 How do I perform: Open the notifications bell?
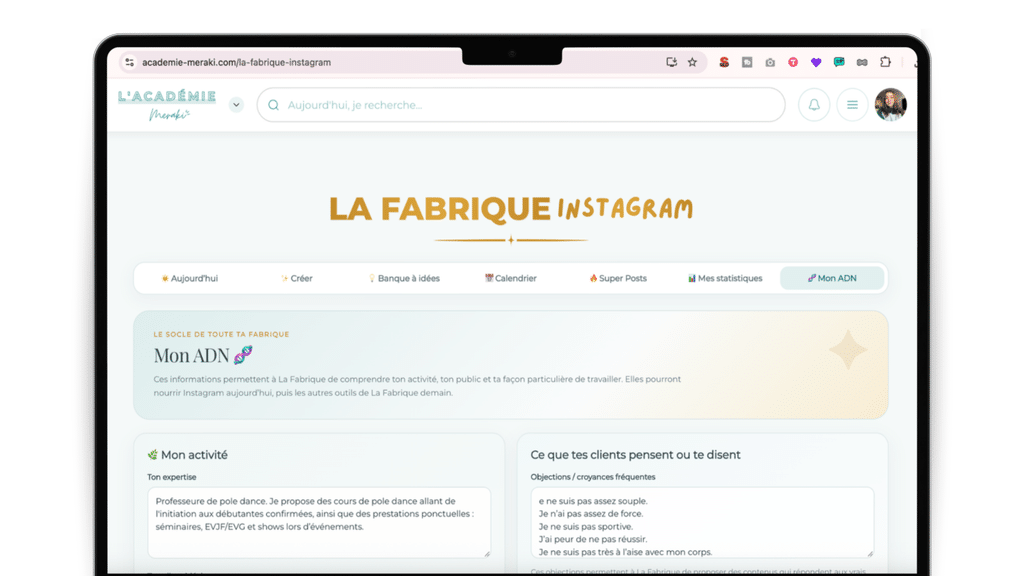point(814,104)
